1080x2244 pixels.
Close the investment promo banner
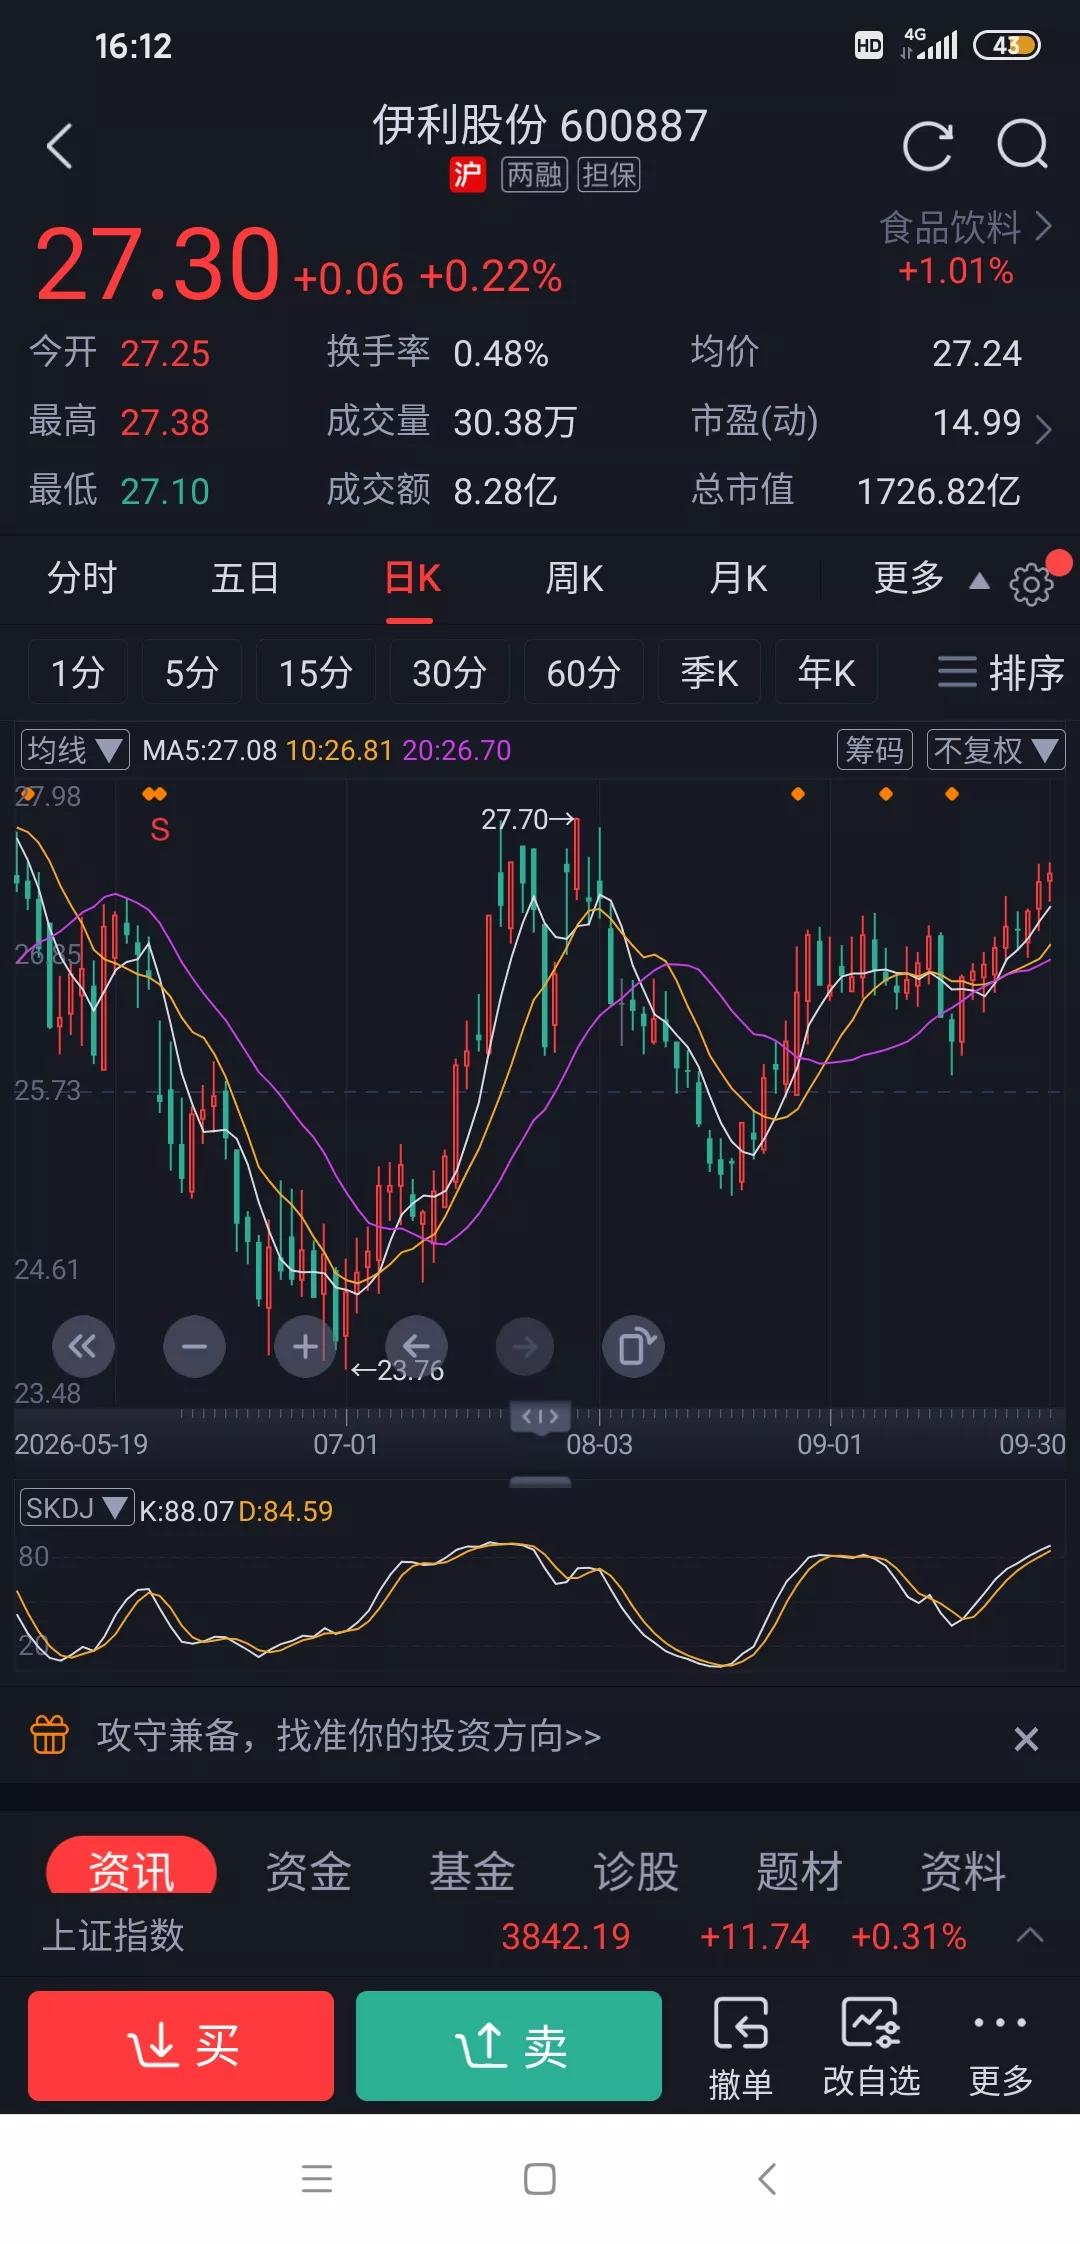click(x=1026, y=1738)
